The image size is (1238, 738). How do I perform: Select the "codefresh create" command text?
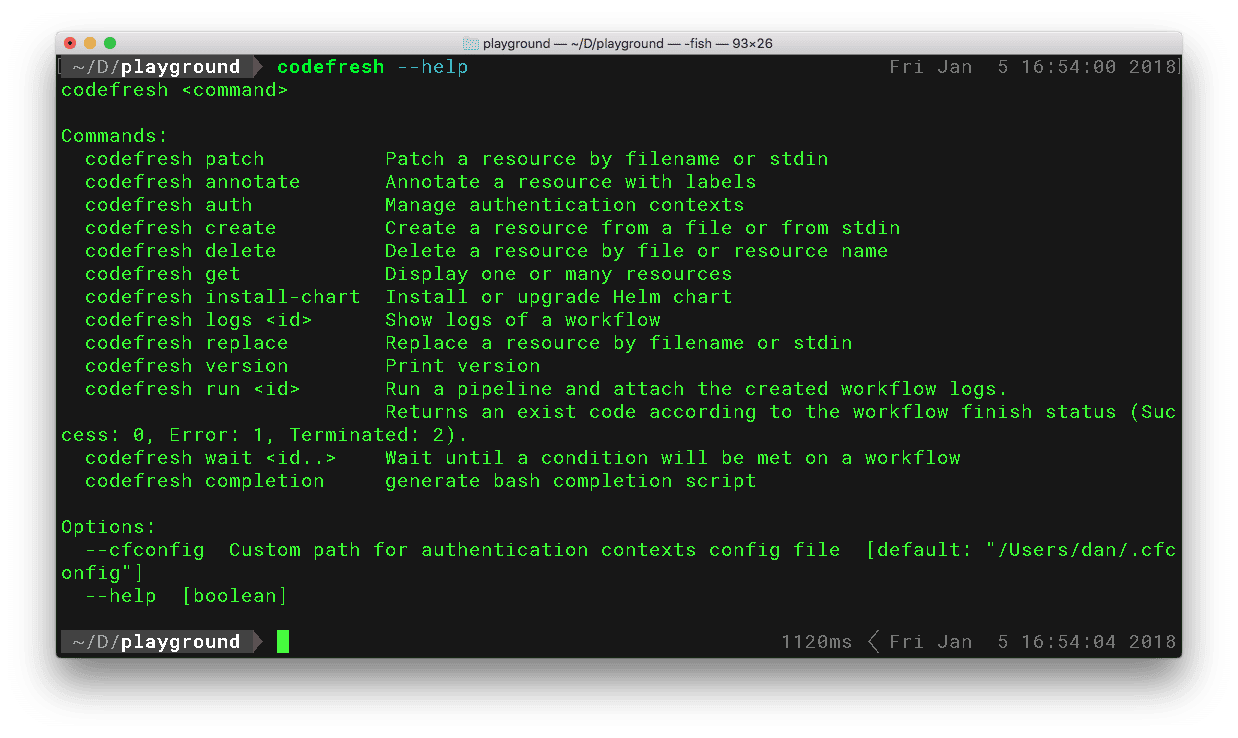tap(181, 228)
